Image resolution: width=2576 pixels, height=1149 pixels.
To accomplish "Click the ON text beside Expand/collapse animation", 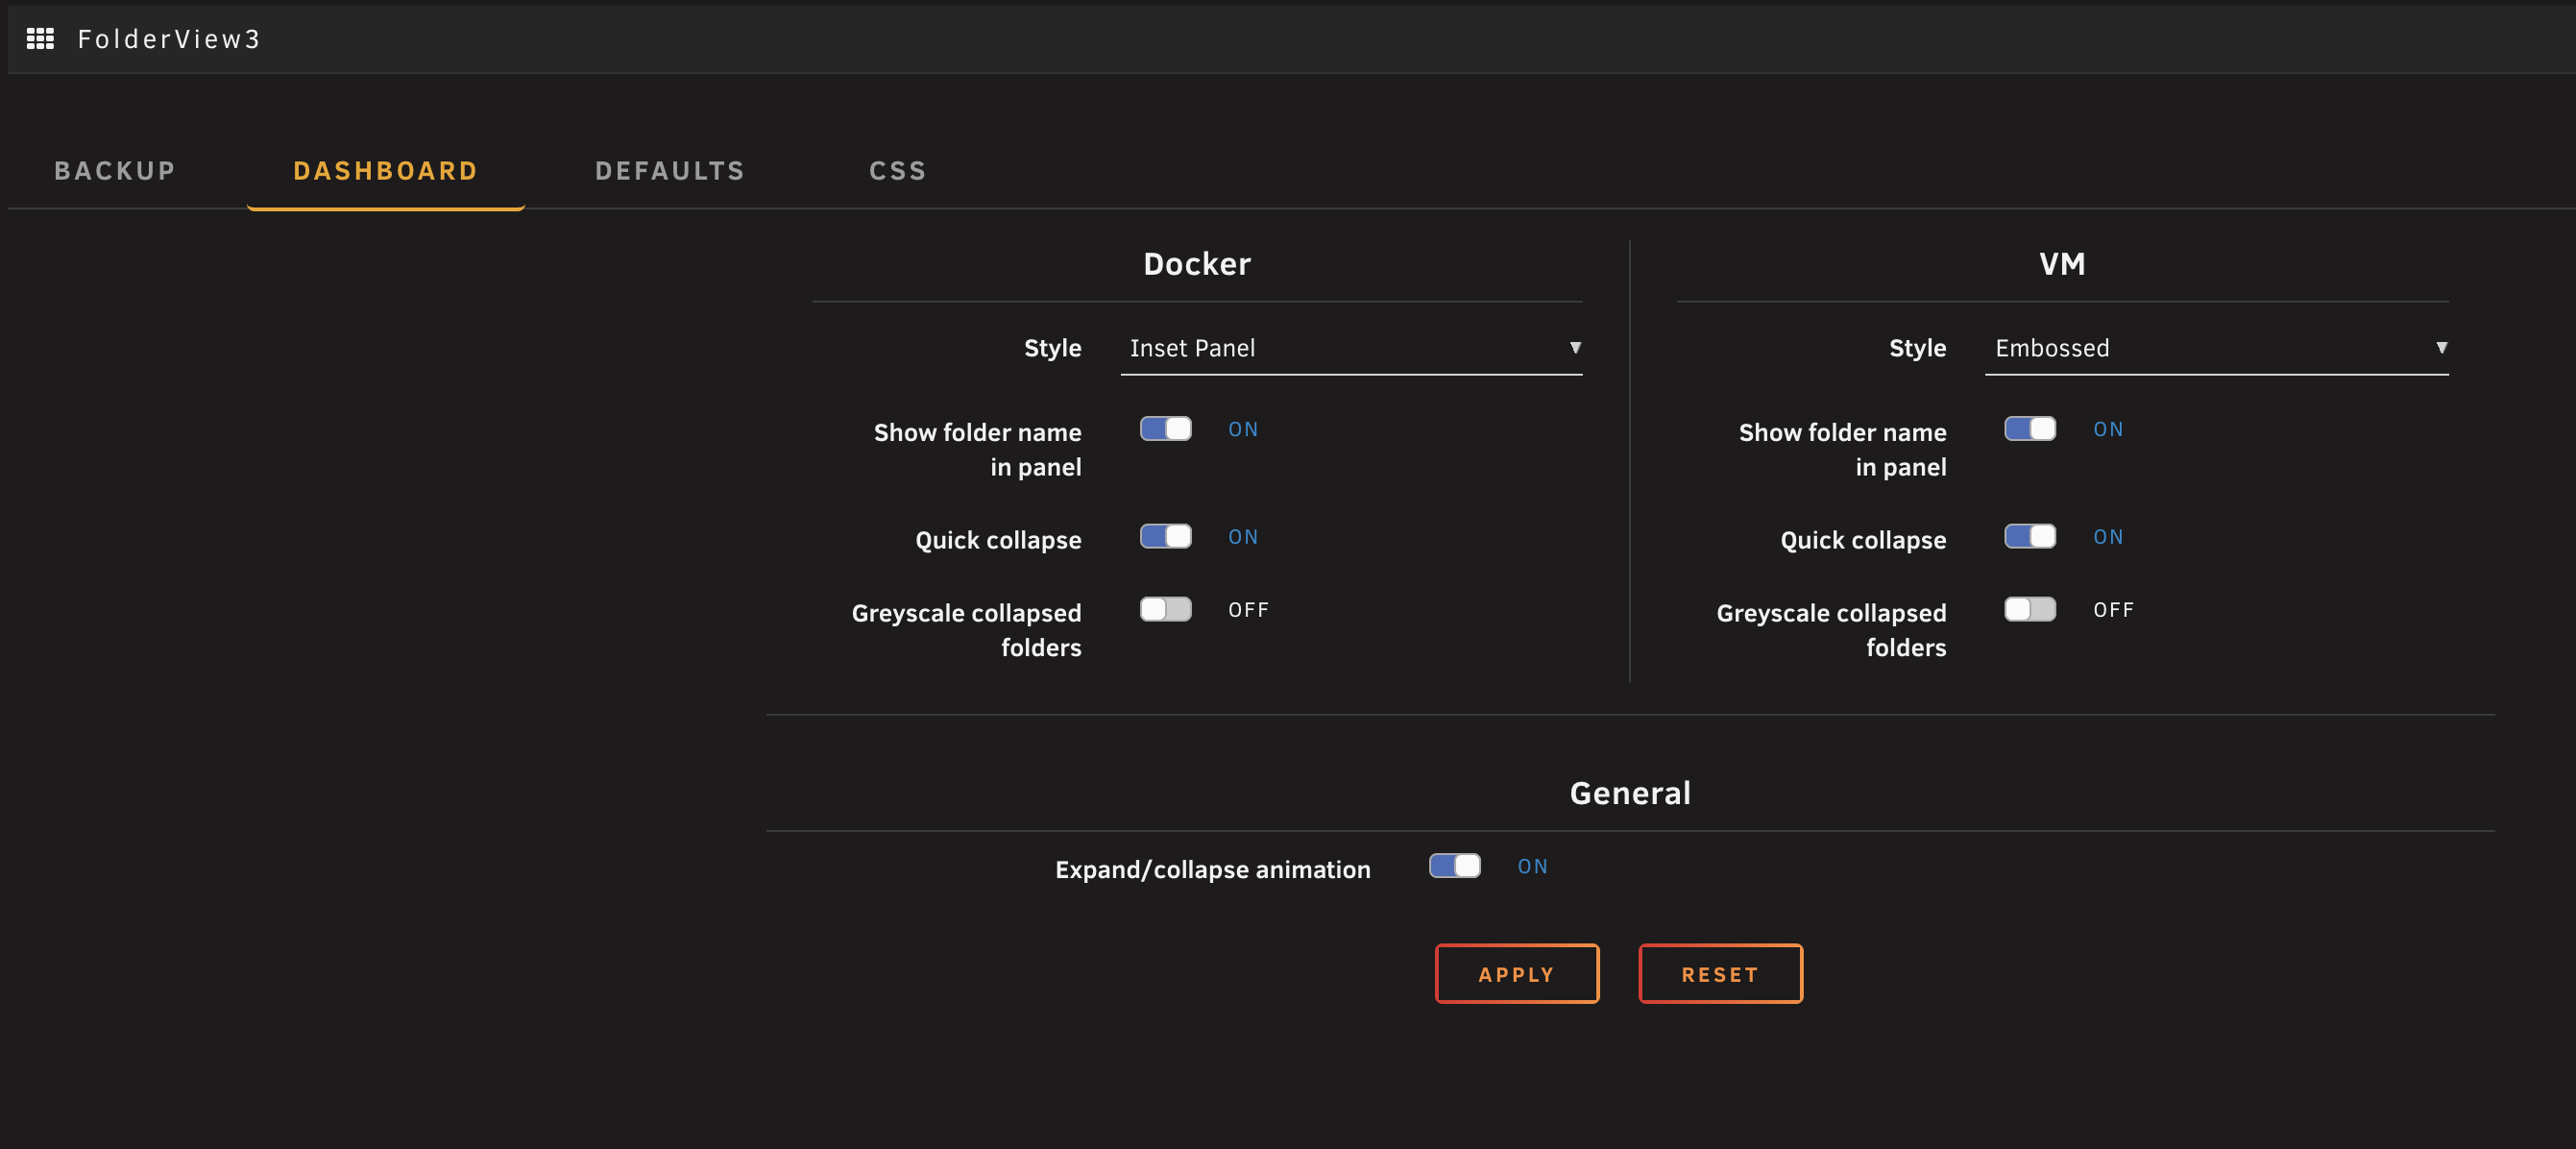I will point(1532,866).
